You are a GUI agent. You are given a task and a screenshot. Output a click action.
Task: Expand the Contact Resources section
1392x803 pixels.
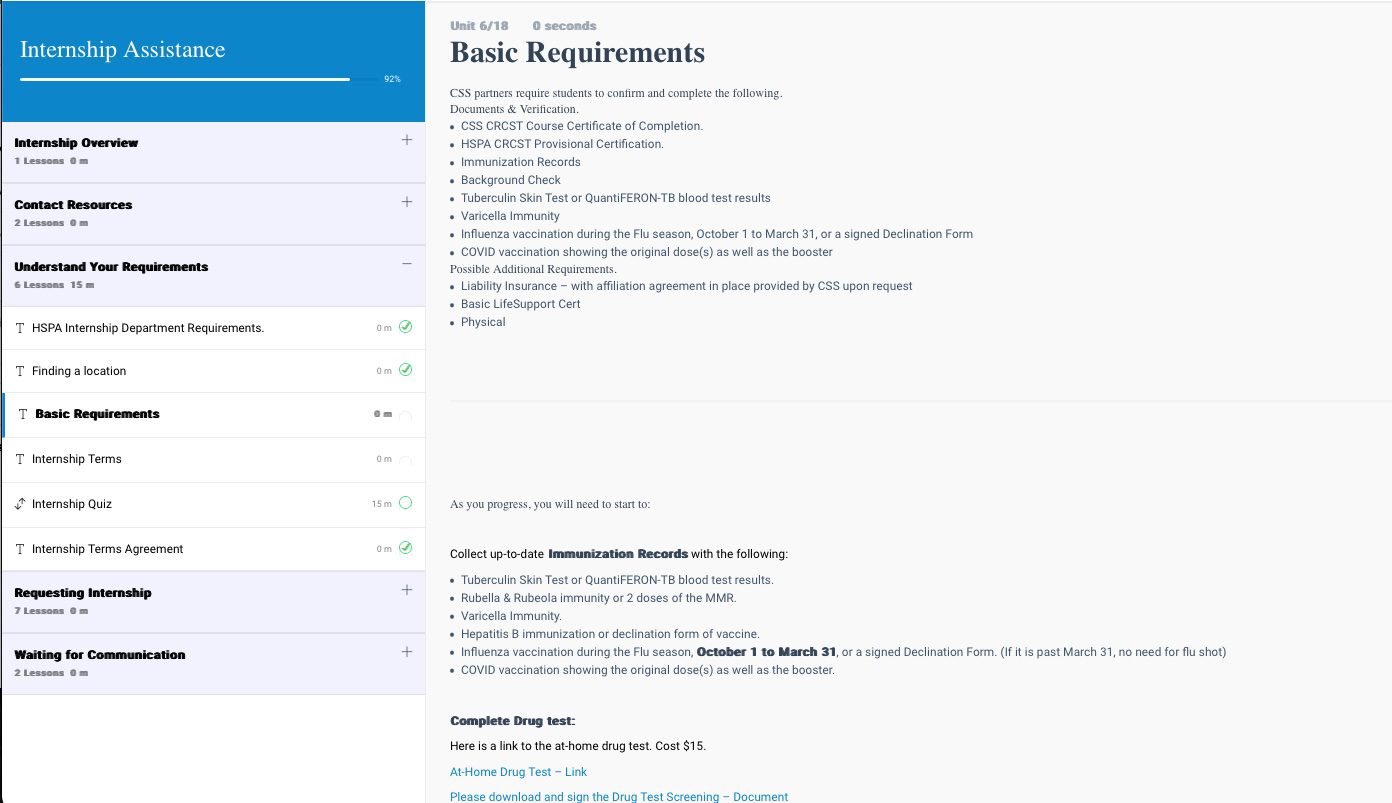[x=406, y=202]
